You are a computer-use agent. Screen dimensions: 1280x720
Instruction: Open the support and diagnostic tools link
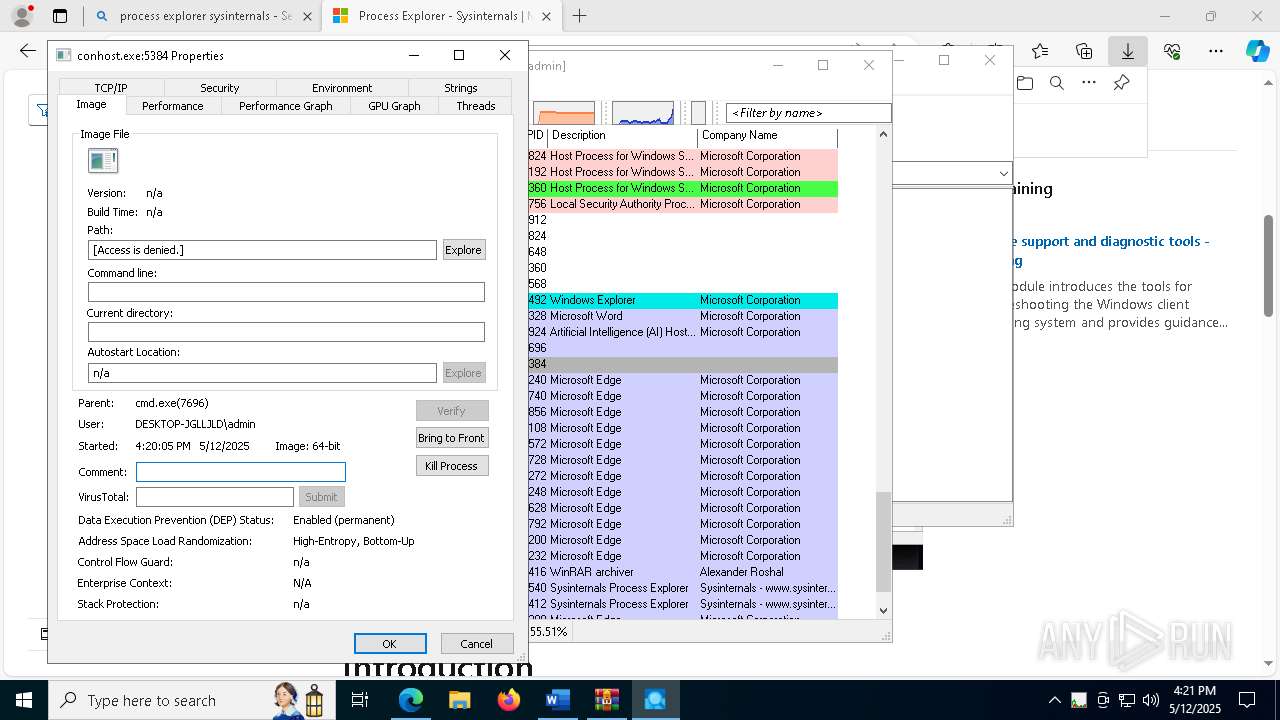tap(1110, 251)
